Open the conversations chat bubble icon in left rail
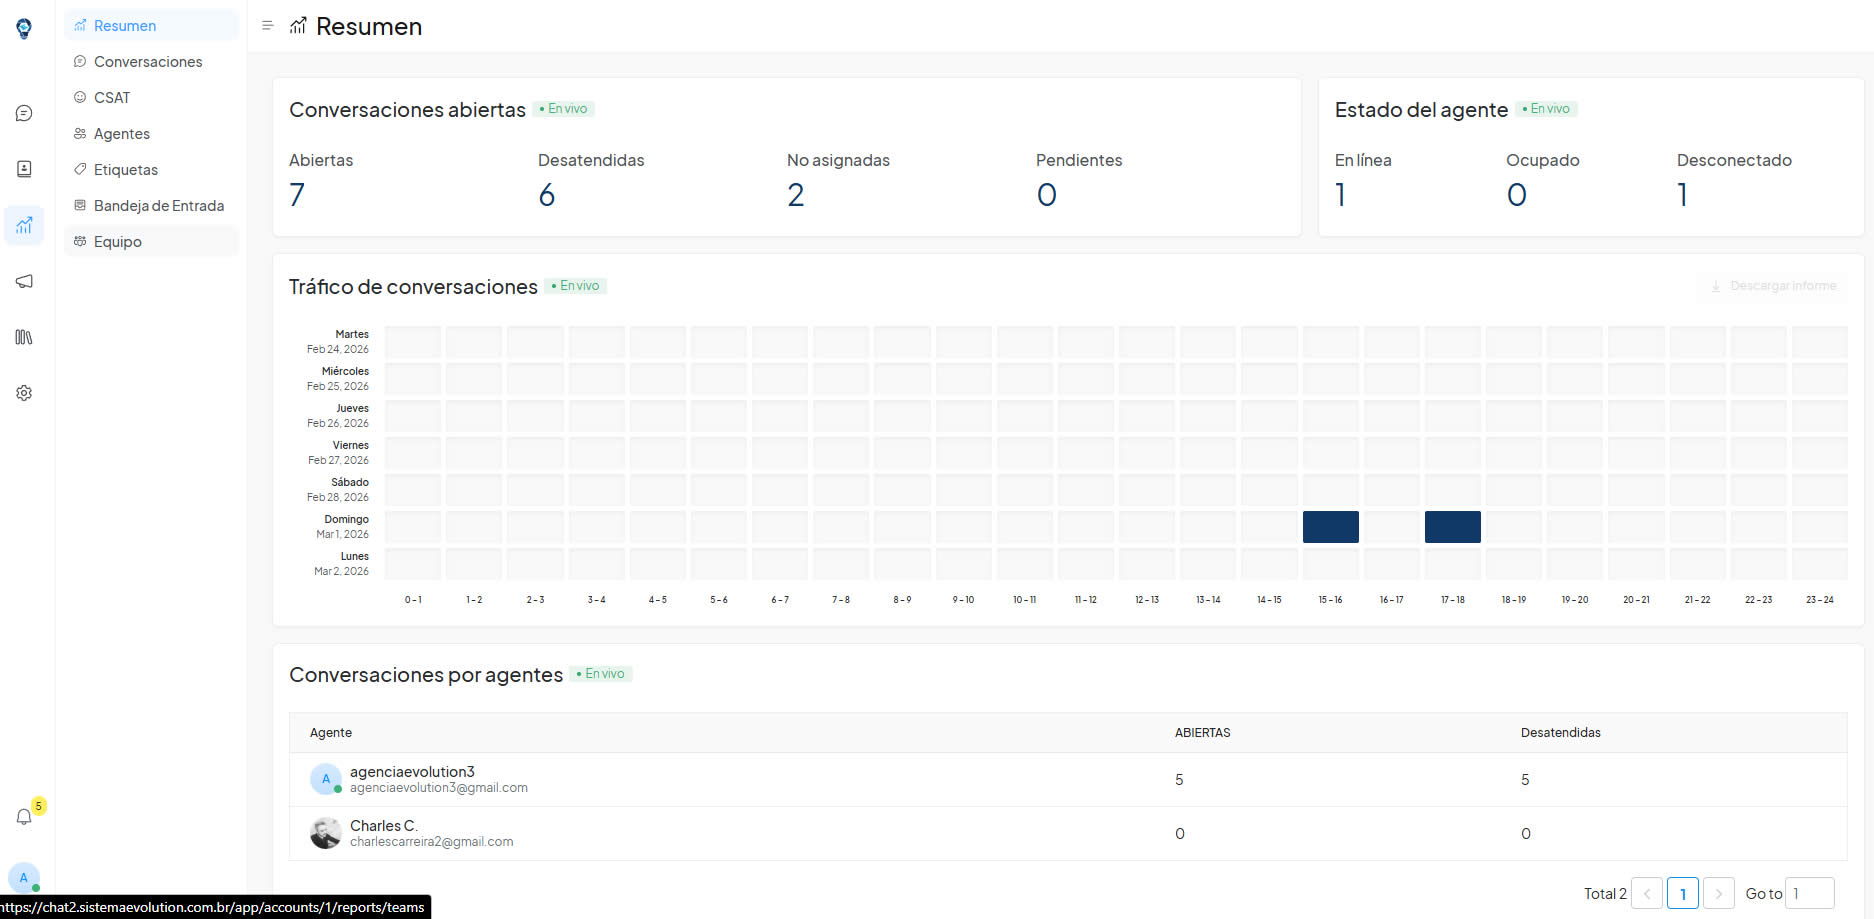The width and height of the screenshot is (1874, 919). (24, 114)
